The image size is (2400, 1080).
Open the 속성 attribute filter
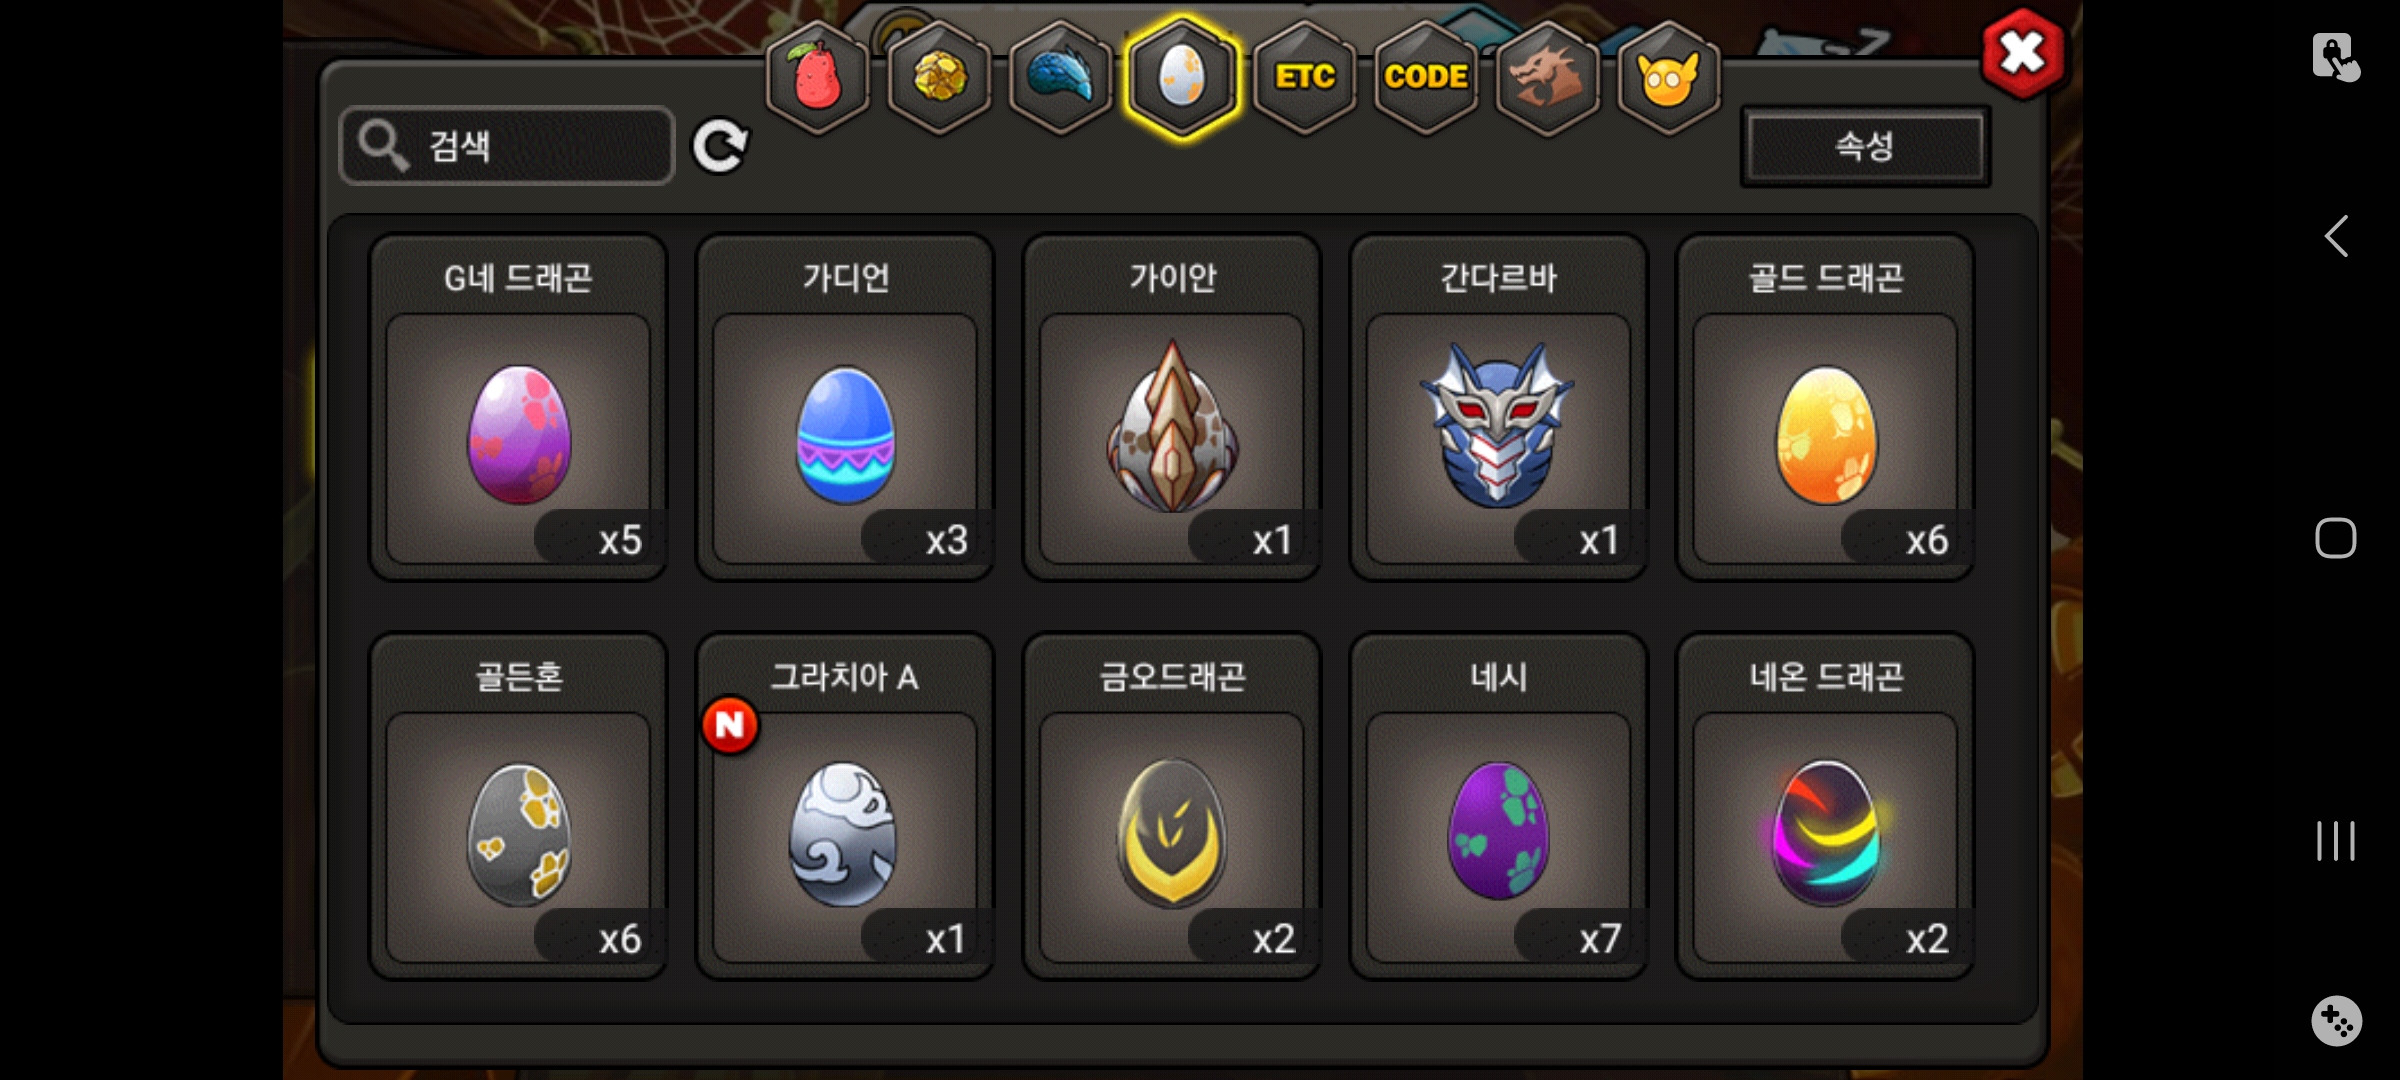click(x=1865, y=146)
